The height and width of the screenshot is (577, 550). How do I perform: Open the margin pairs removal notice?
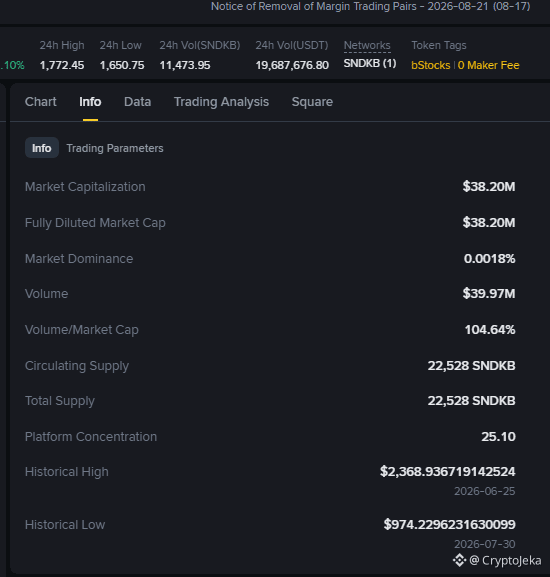coord(370,7)
